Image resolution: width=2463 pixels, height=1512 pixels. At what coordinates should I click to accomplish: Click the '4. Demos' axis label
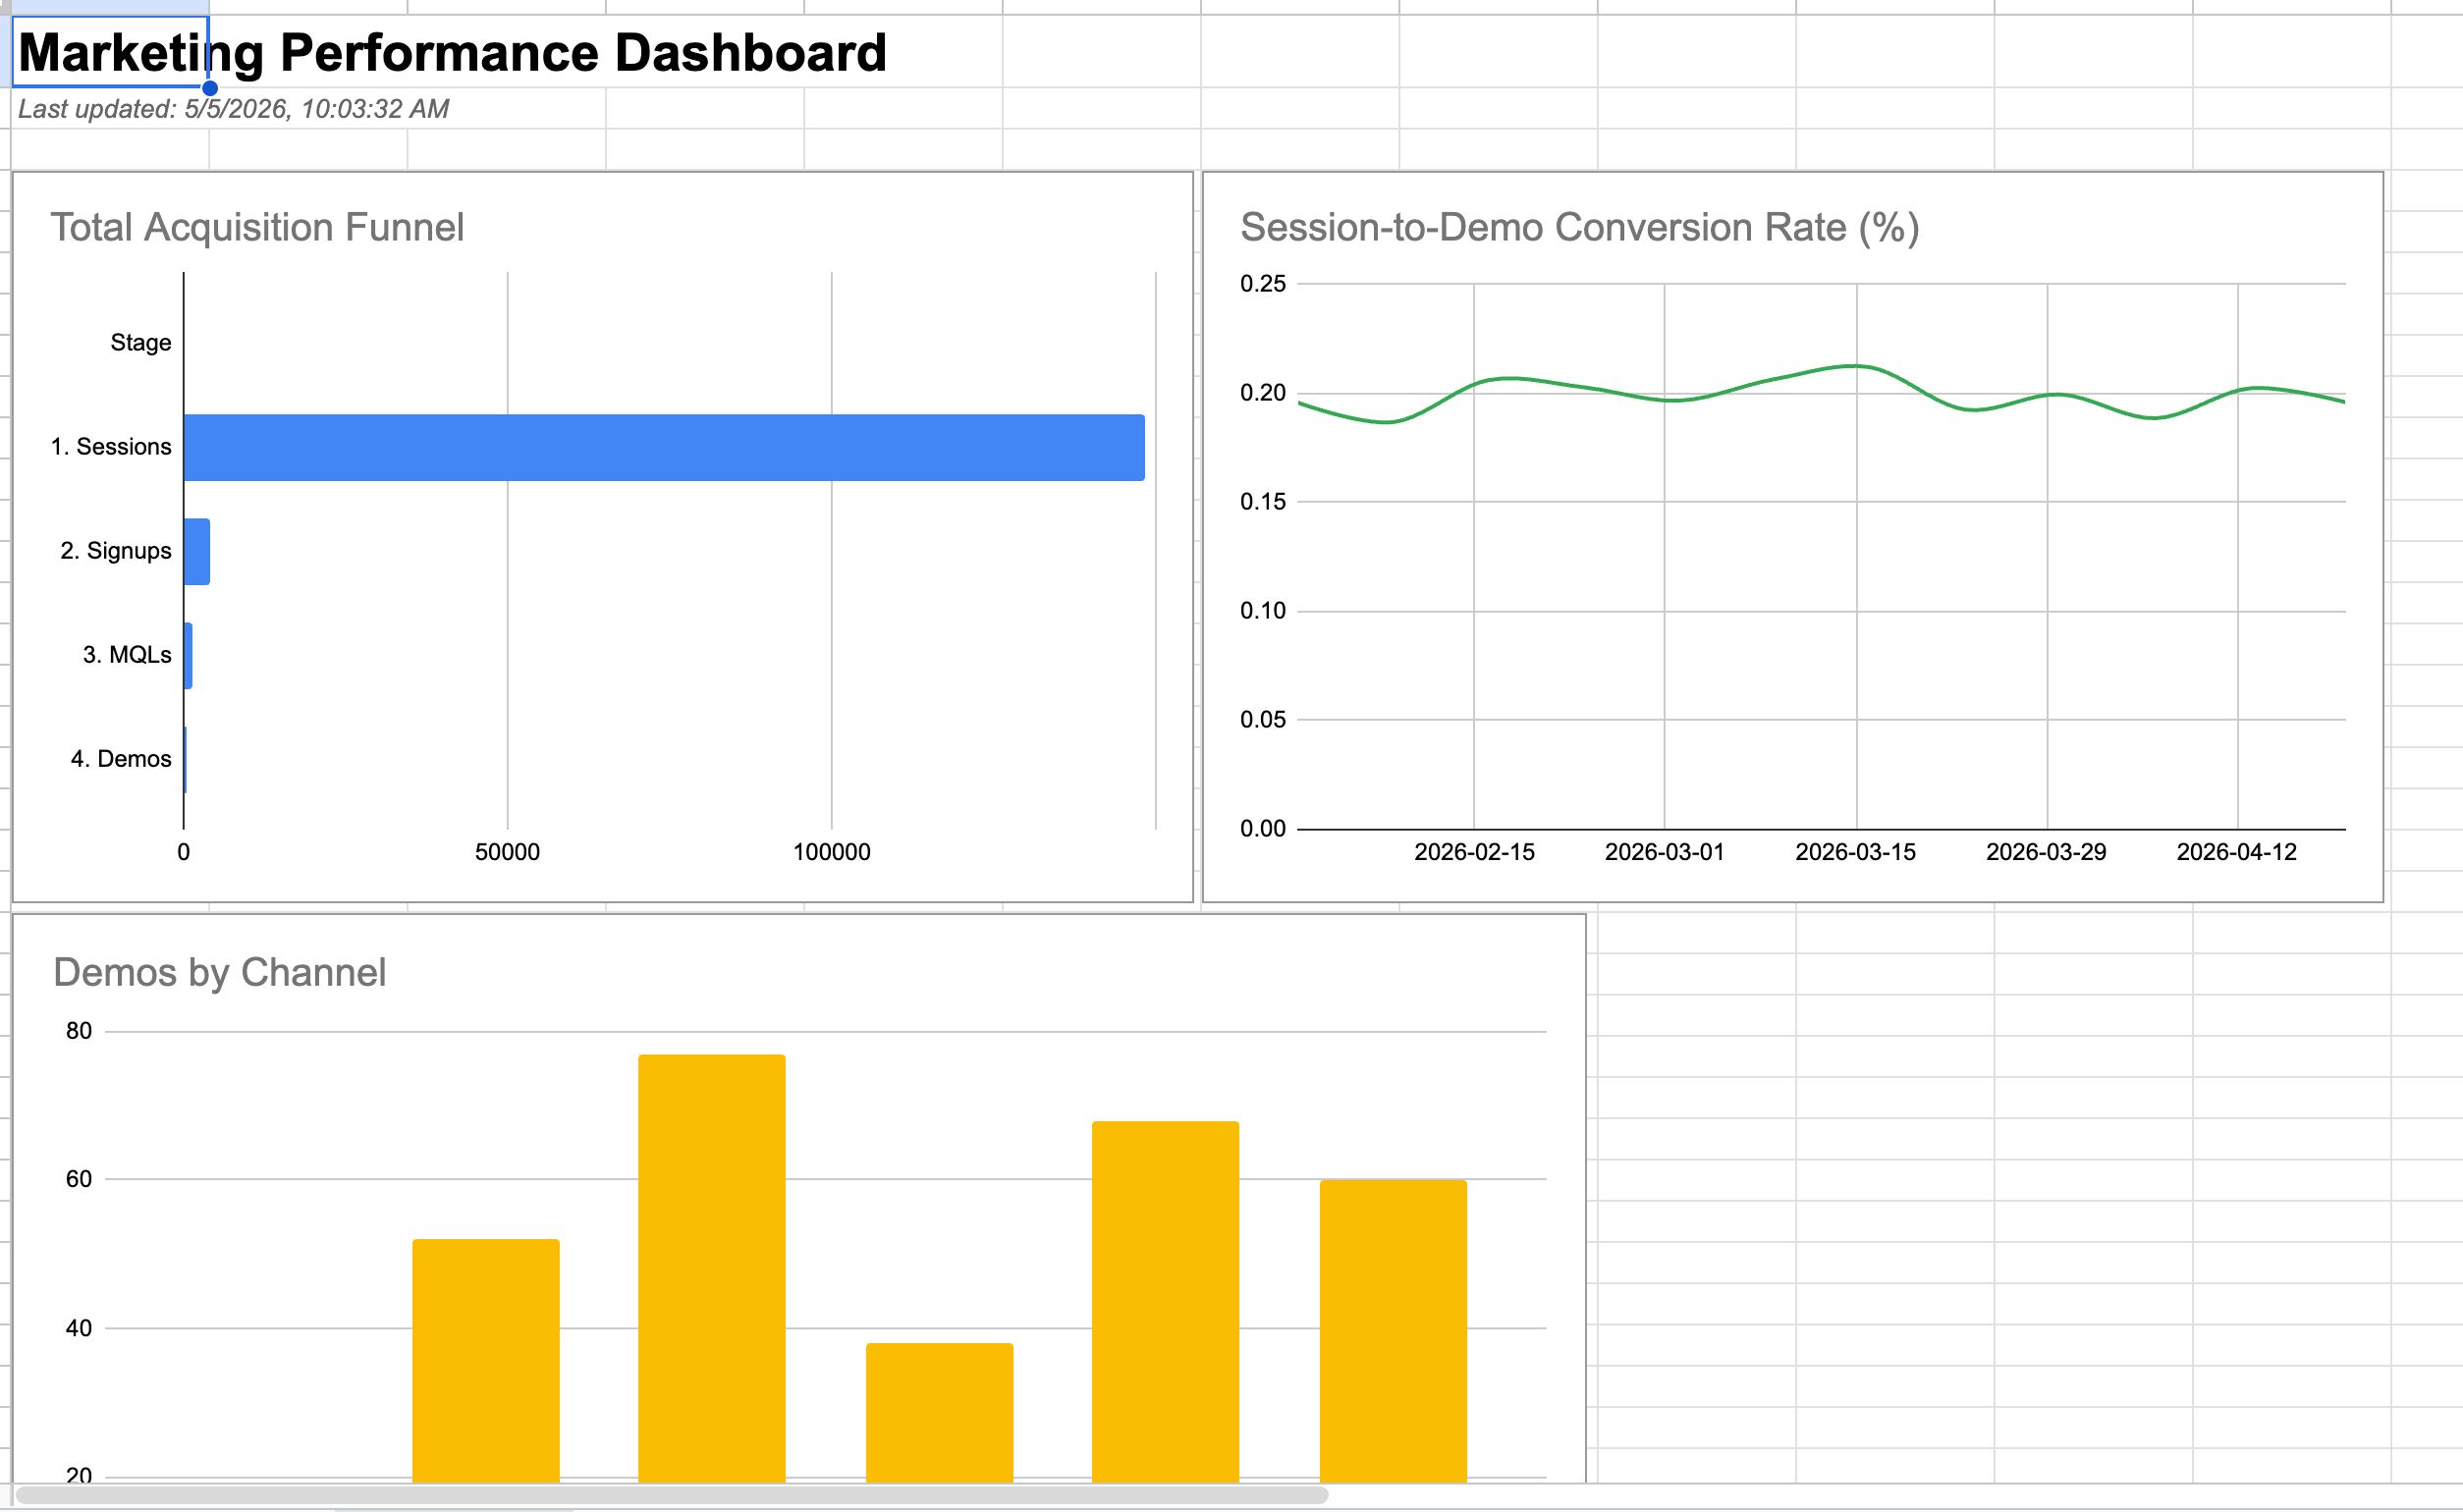pos(121,759)
